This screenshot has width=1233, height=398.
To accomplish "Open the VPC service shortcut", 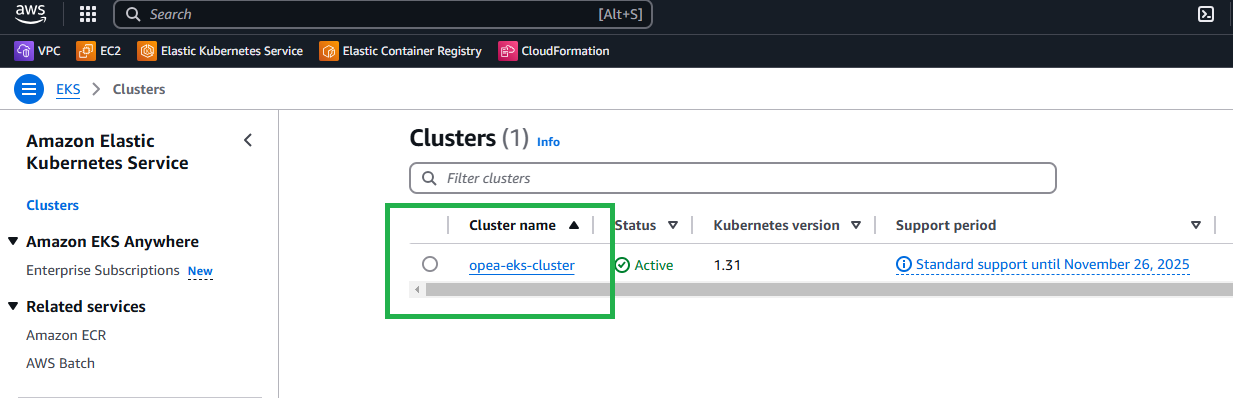I will [x=38, y=50].
